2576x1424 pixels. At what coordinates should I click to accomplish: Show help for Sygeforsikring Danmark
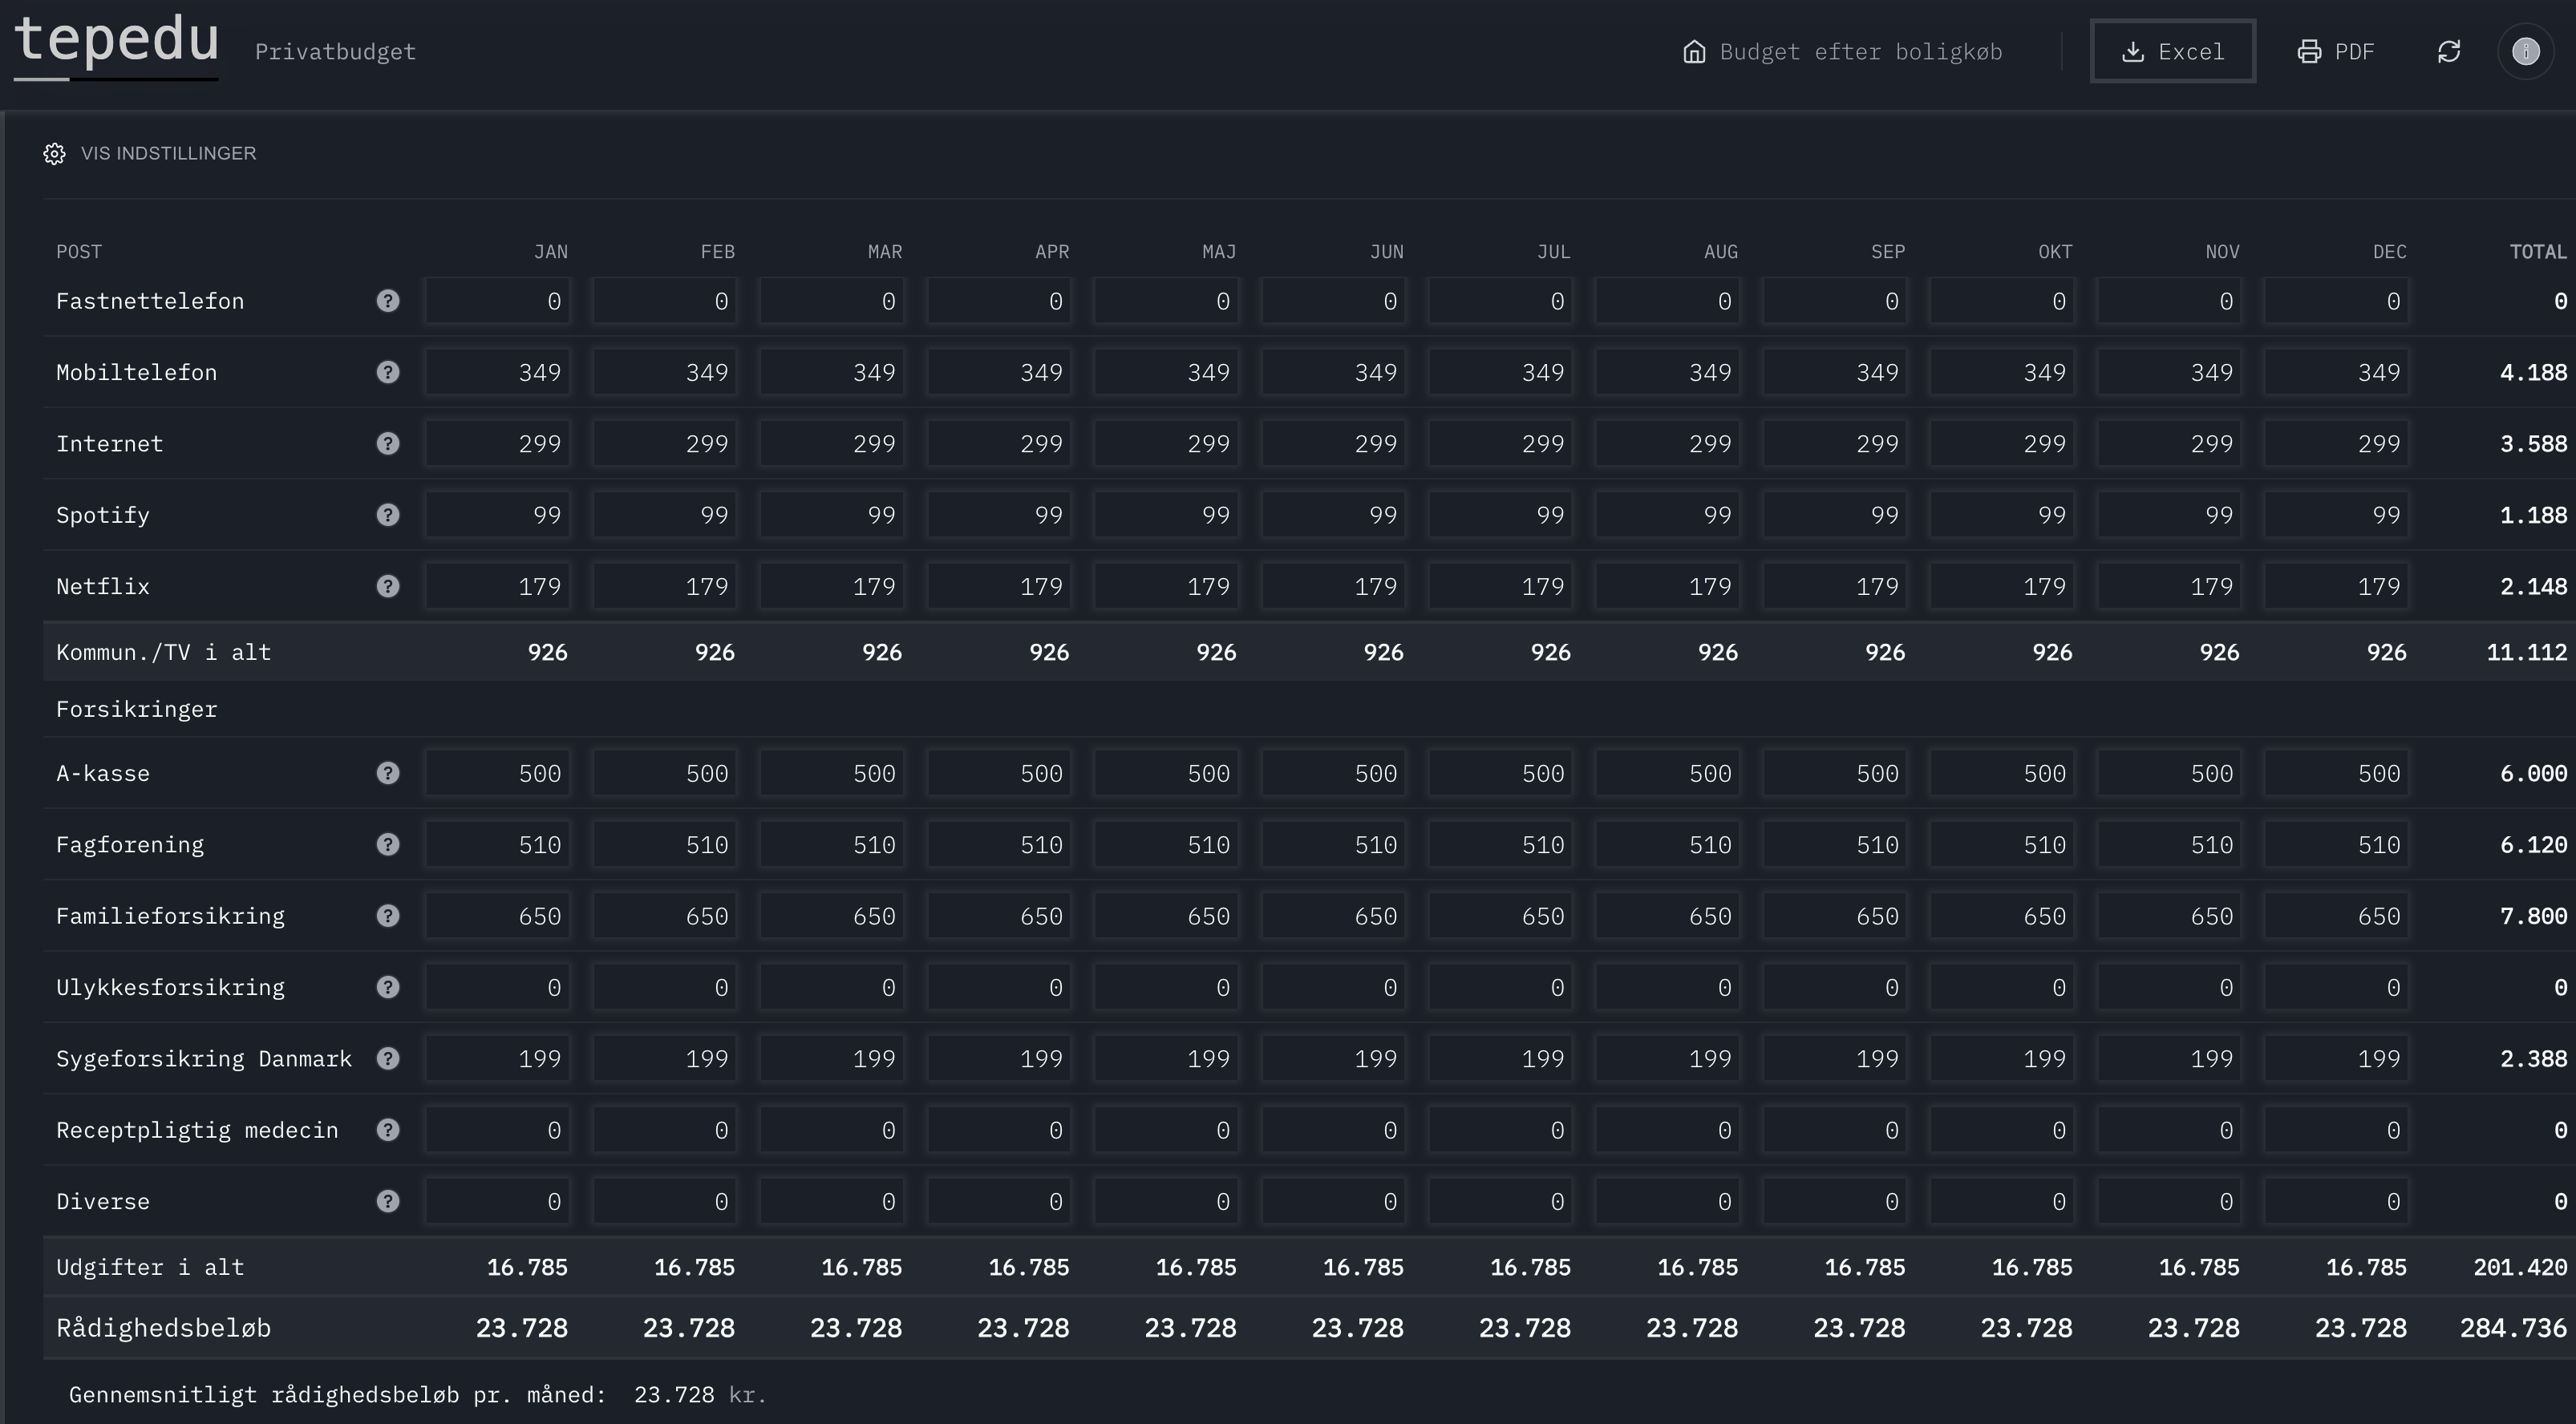tap(388, 1058)
